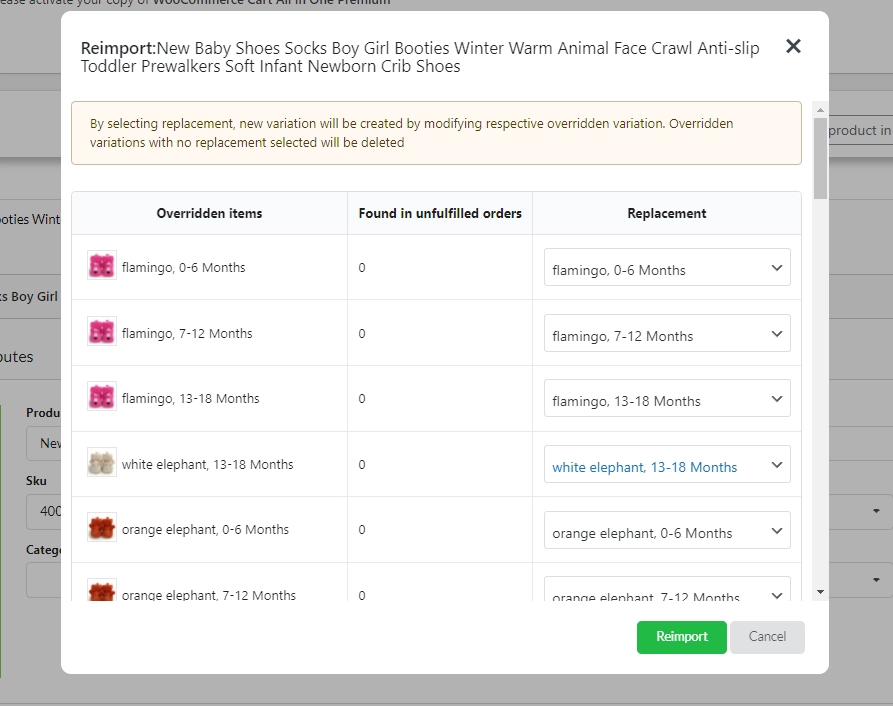This screenshot has height=706, width=893.
Task: Click the Overridden items column header
Action: [x=210, y=214]
